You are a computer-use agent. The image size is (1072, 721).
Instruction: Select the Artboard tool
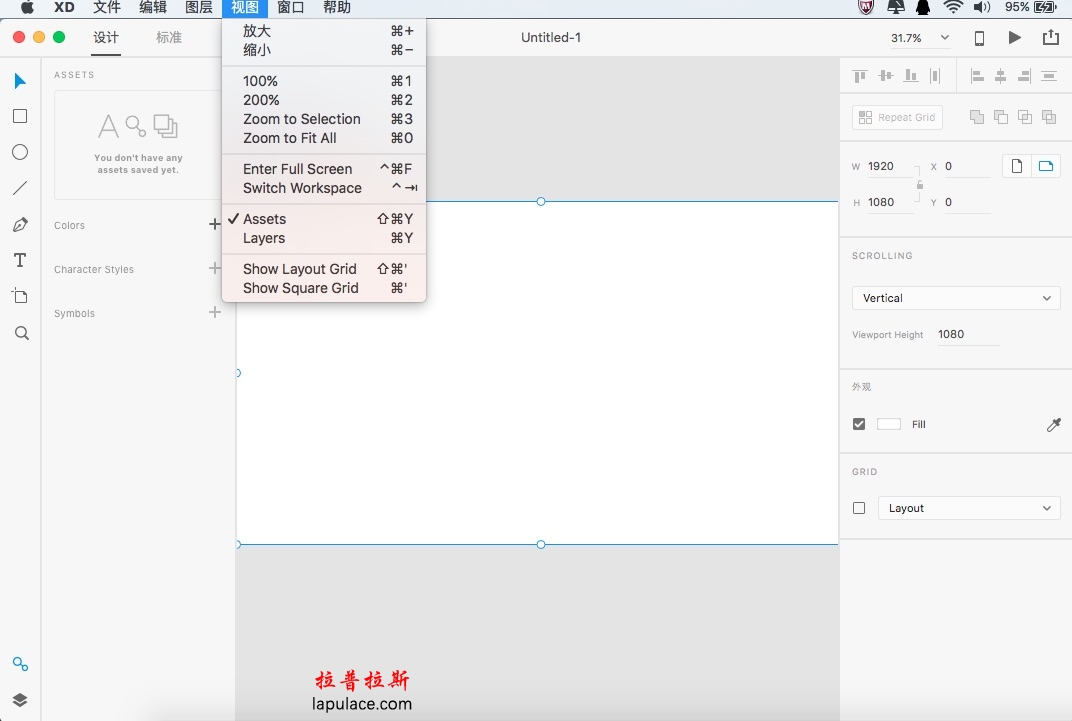click(20, 296)
